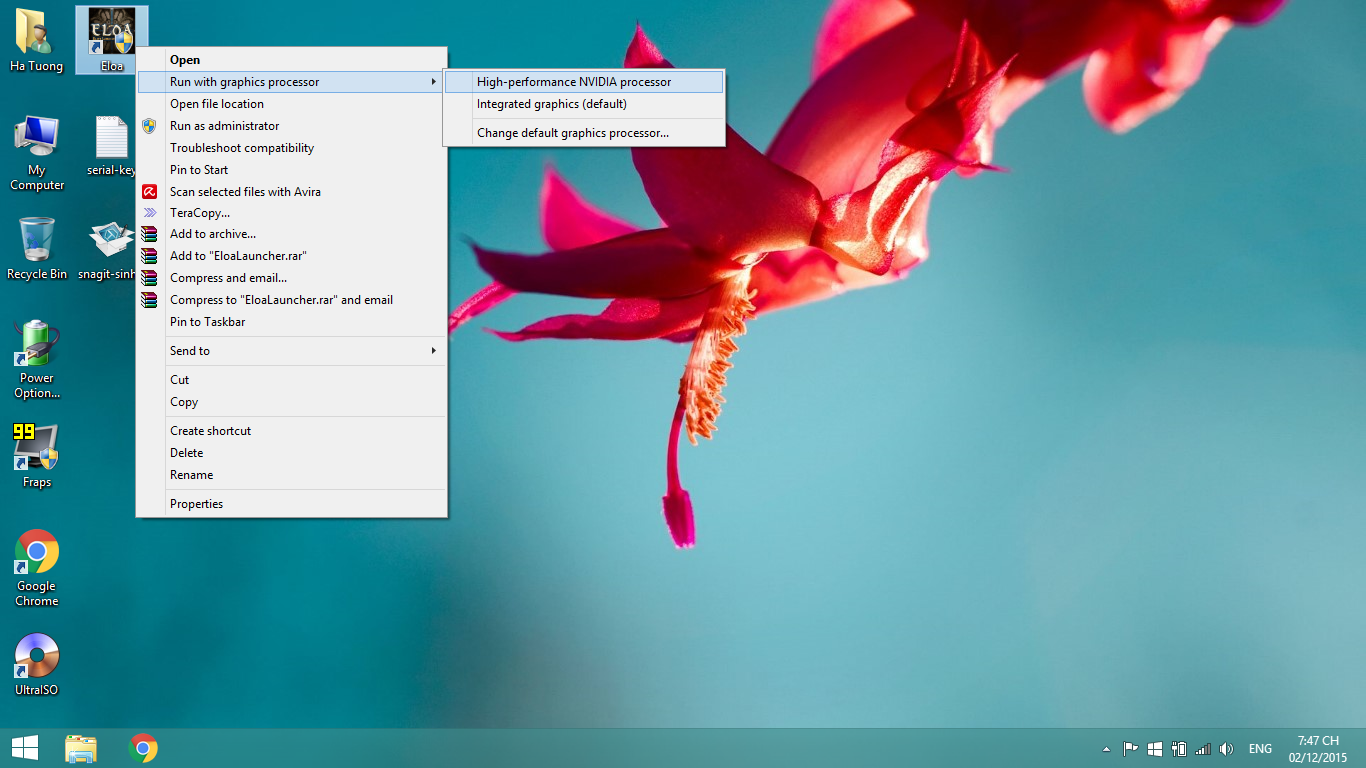Image resolution: width=1366 pixels, height=768 pixels.
Task: Select High-performance NVIDIA processor
Action: [584, 82]
